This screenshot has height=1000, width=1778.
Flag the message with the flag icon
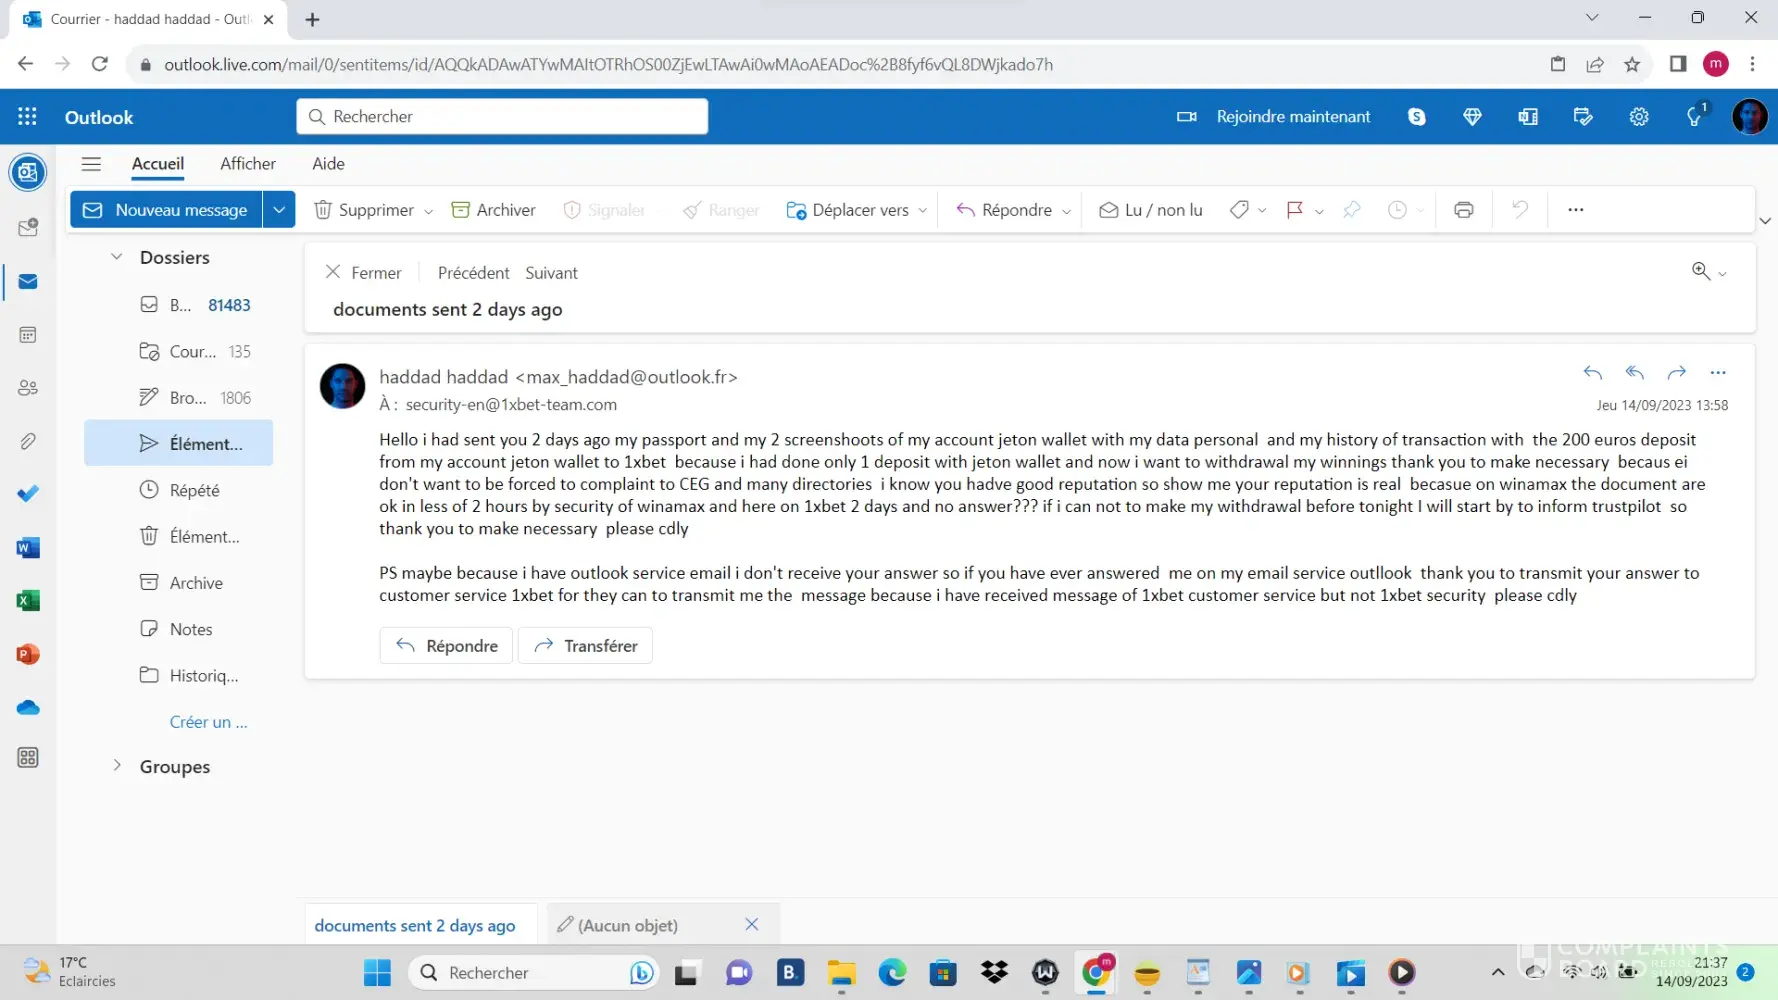point(1294,210)
